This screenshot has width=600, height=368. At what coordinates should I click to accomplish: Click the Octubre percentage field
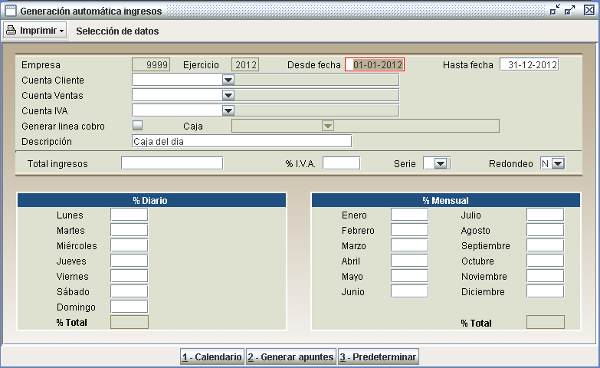point(545,261)
